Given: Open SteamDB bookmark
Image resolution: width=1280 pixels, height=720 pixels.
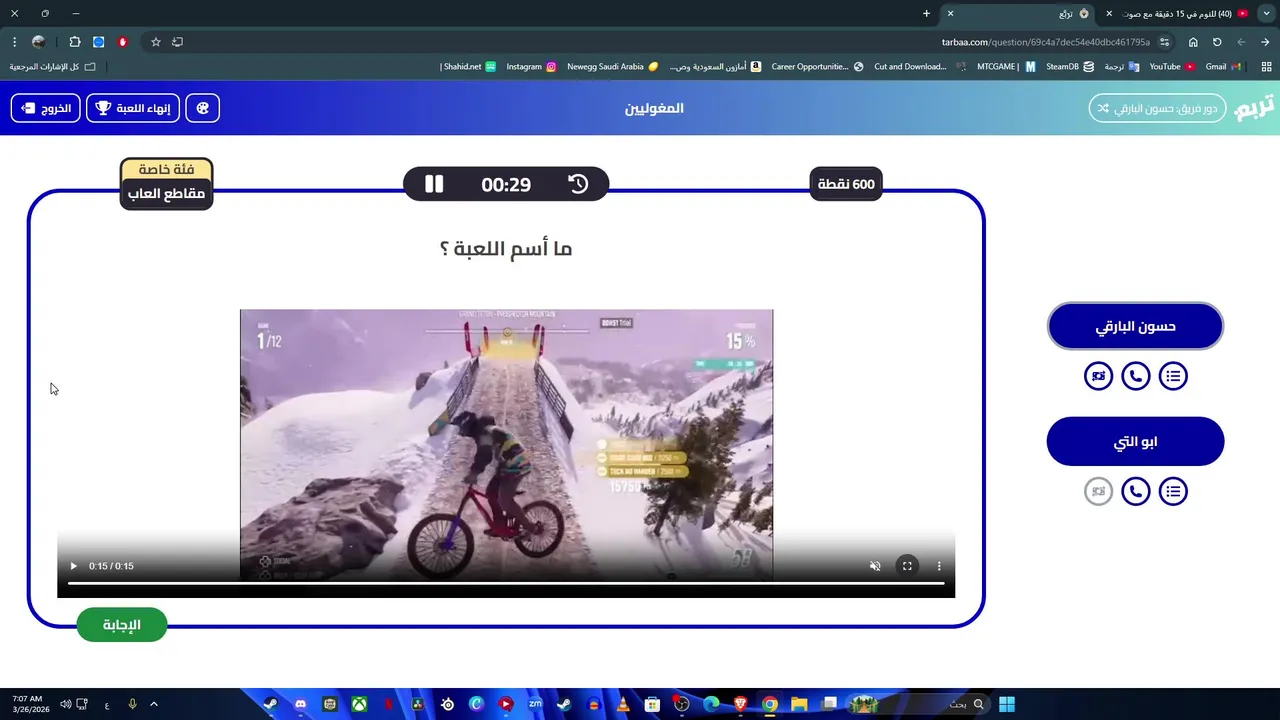Looking at the screenshot, I should tap(1070, 67).
